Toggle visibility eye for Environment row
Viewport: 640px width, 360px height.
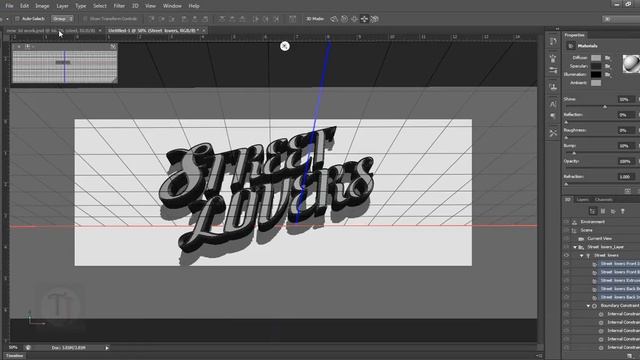click(566, 222)
